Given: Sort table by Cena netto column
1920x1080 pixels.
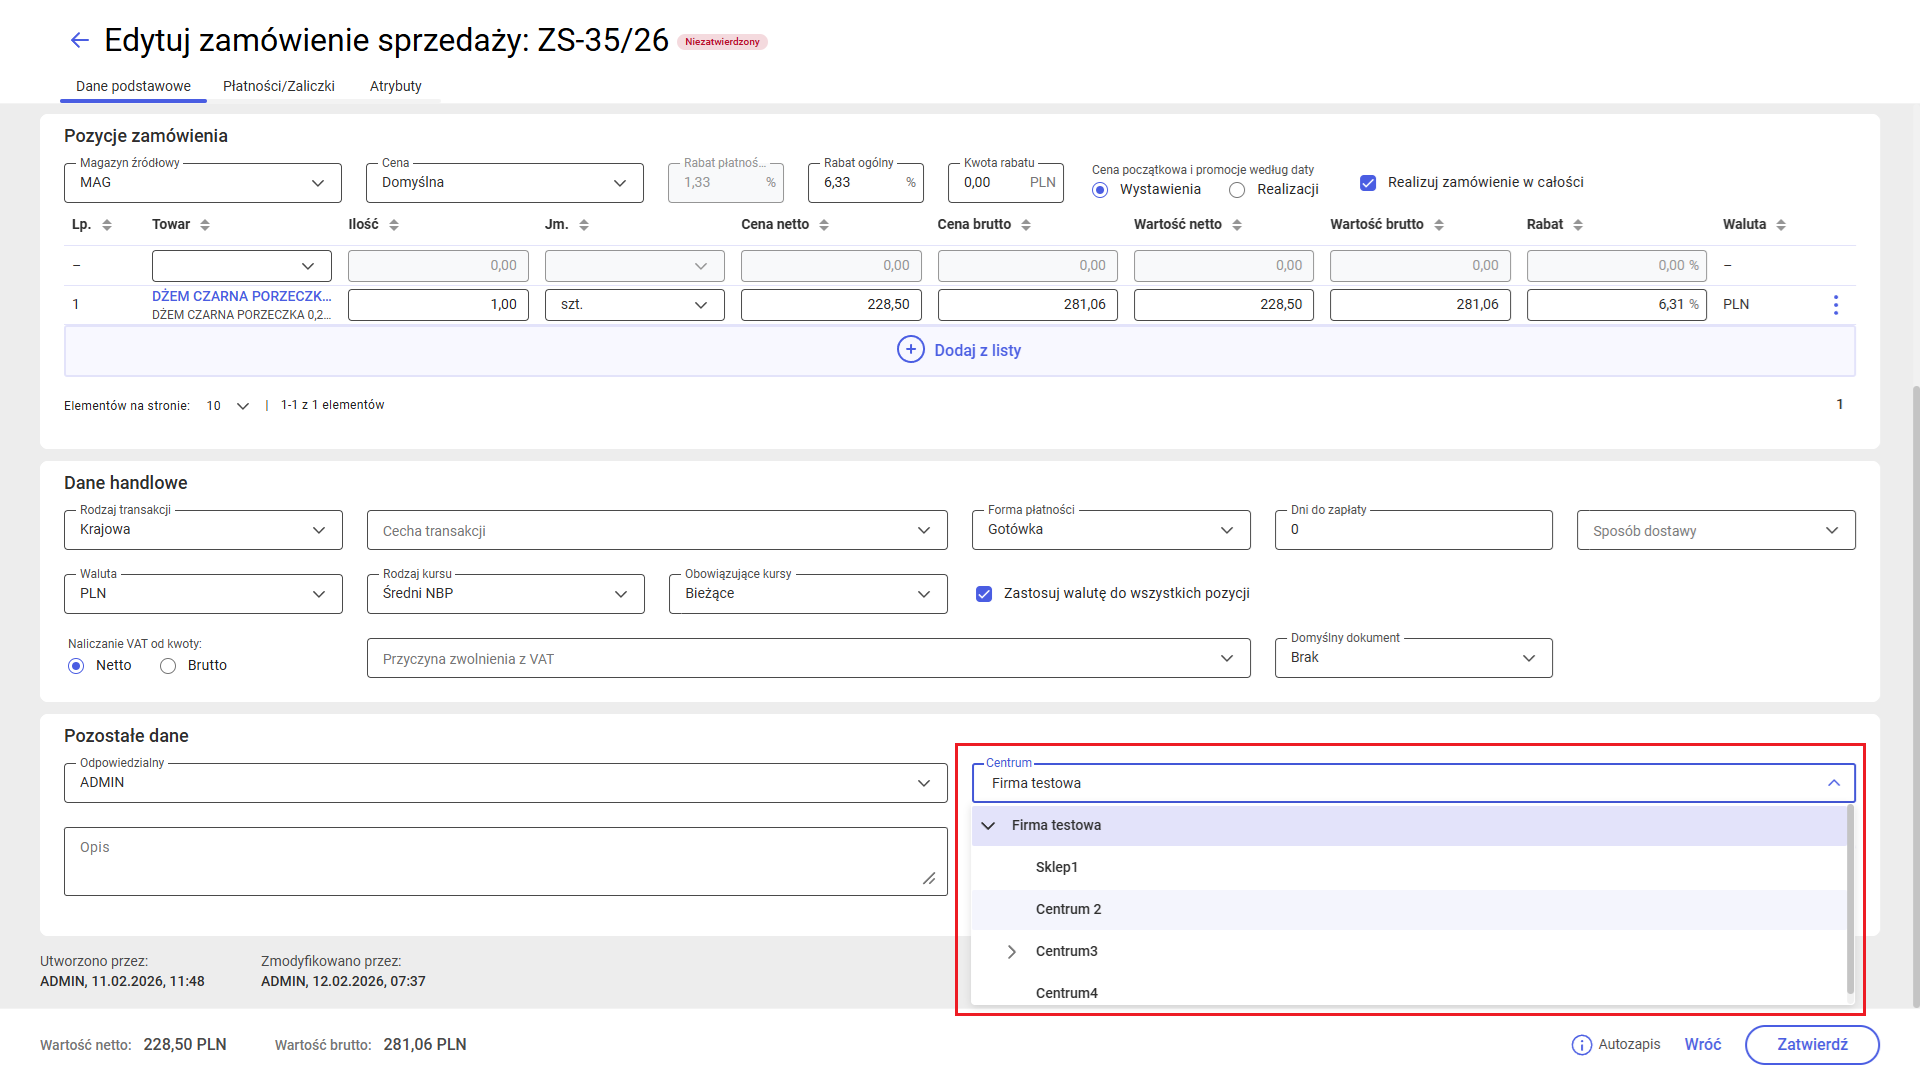Looking at the screenshot, I should (824, 225).
